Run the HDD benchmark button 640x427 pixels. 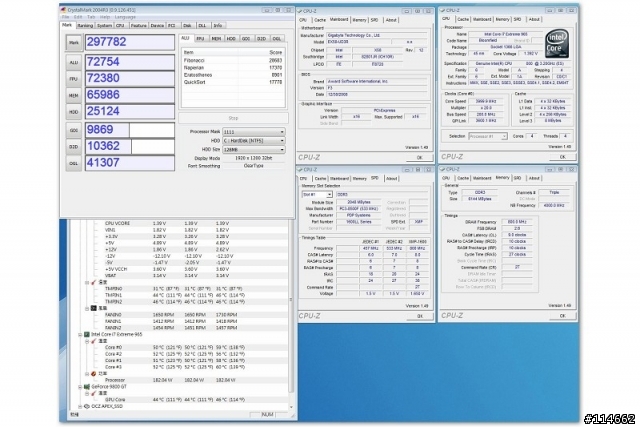point(74,112)
